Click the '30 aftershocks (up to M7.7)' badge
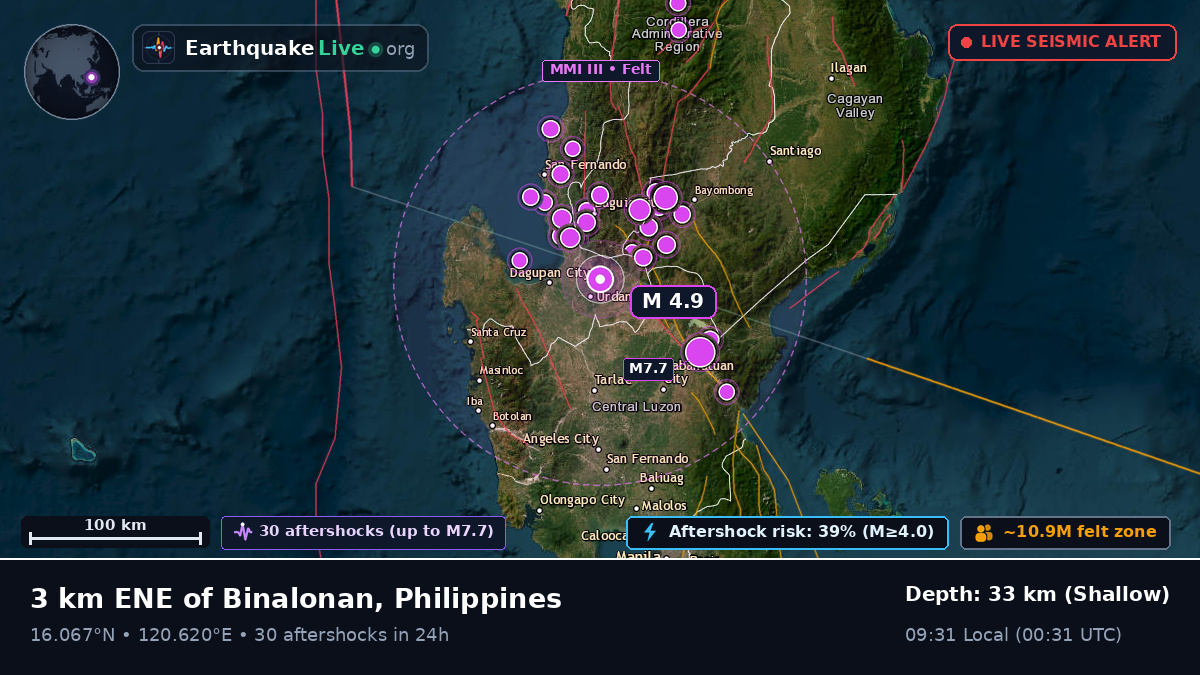The width and height of the screenshot is (1200, 675). pyautogui.click(x=364, y=532)
